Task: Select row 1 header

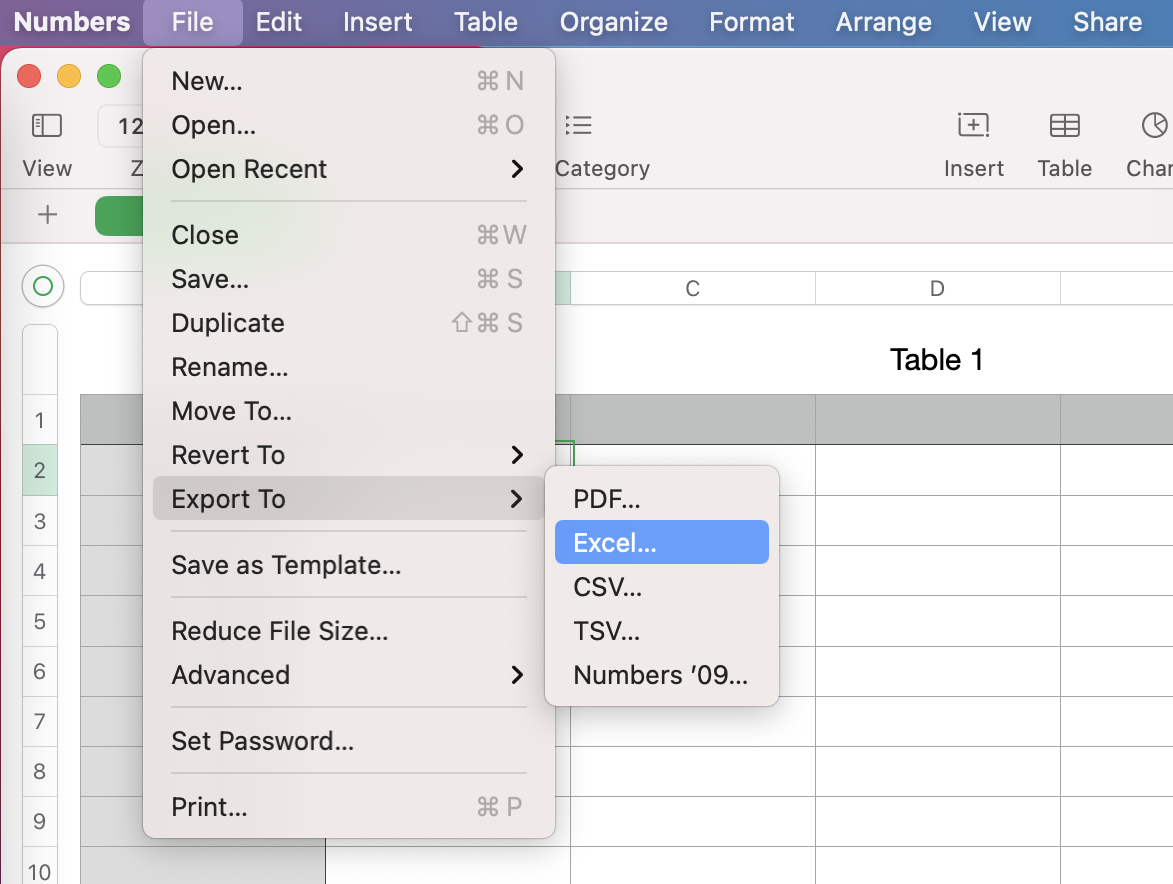Action: click(x=40, y=420)
